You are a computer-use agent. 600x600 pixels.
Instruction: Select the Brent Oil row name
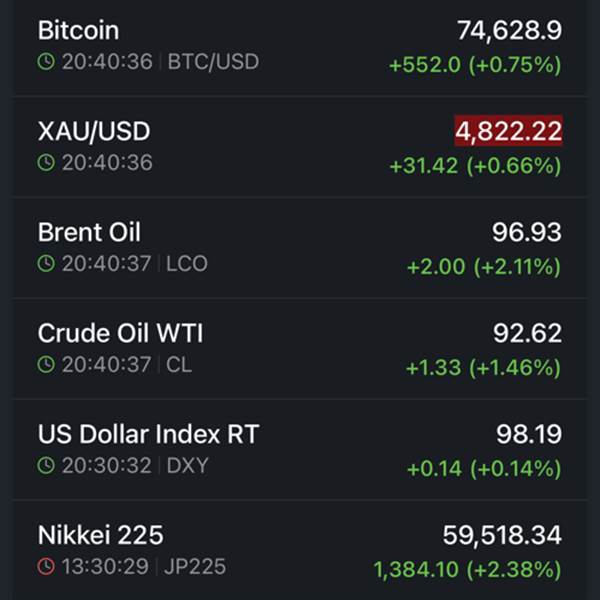pyautogui.click(x=89, y=233)
